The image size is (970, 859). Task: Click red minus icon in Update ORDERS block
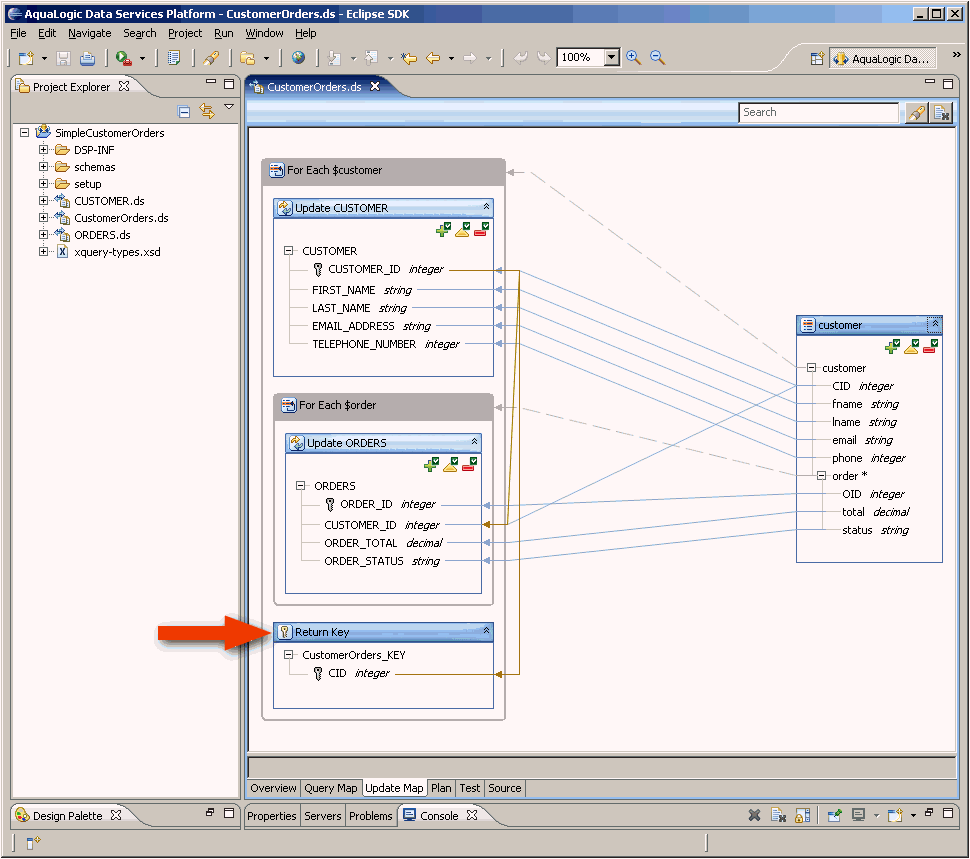pyautogui.click(x=470, y=464)
